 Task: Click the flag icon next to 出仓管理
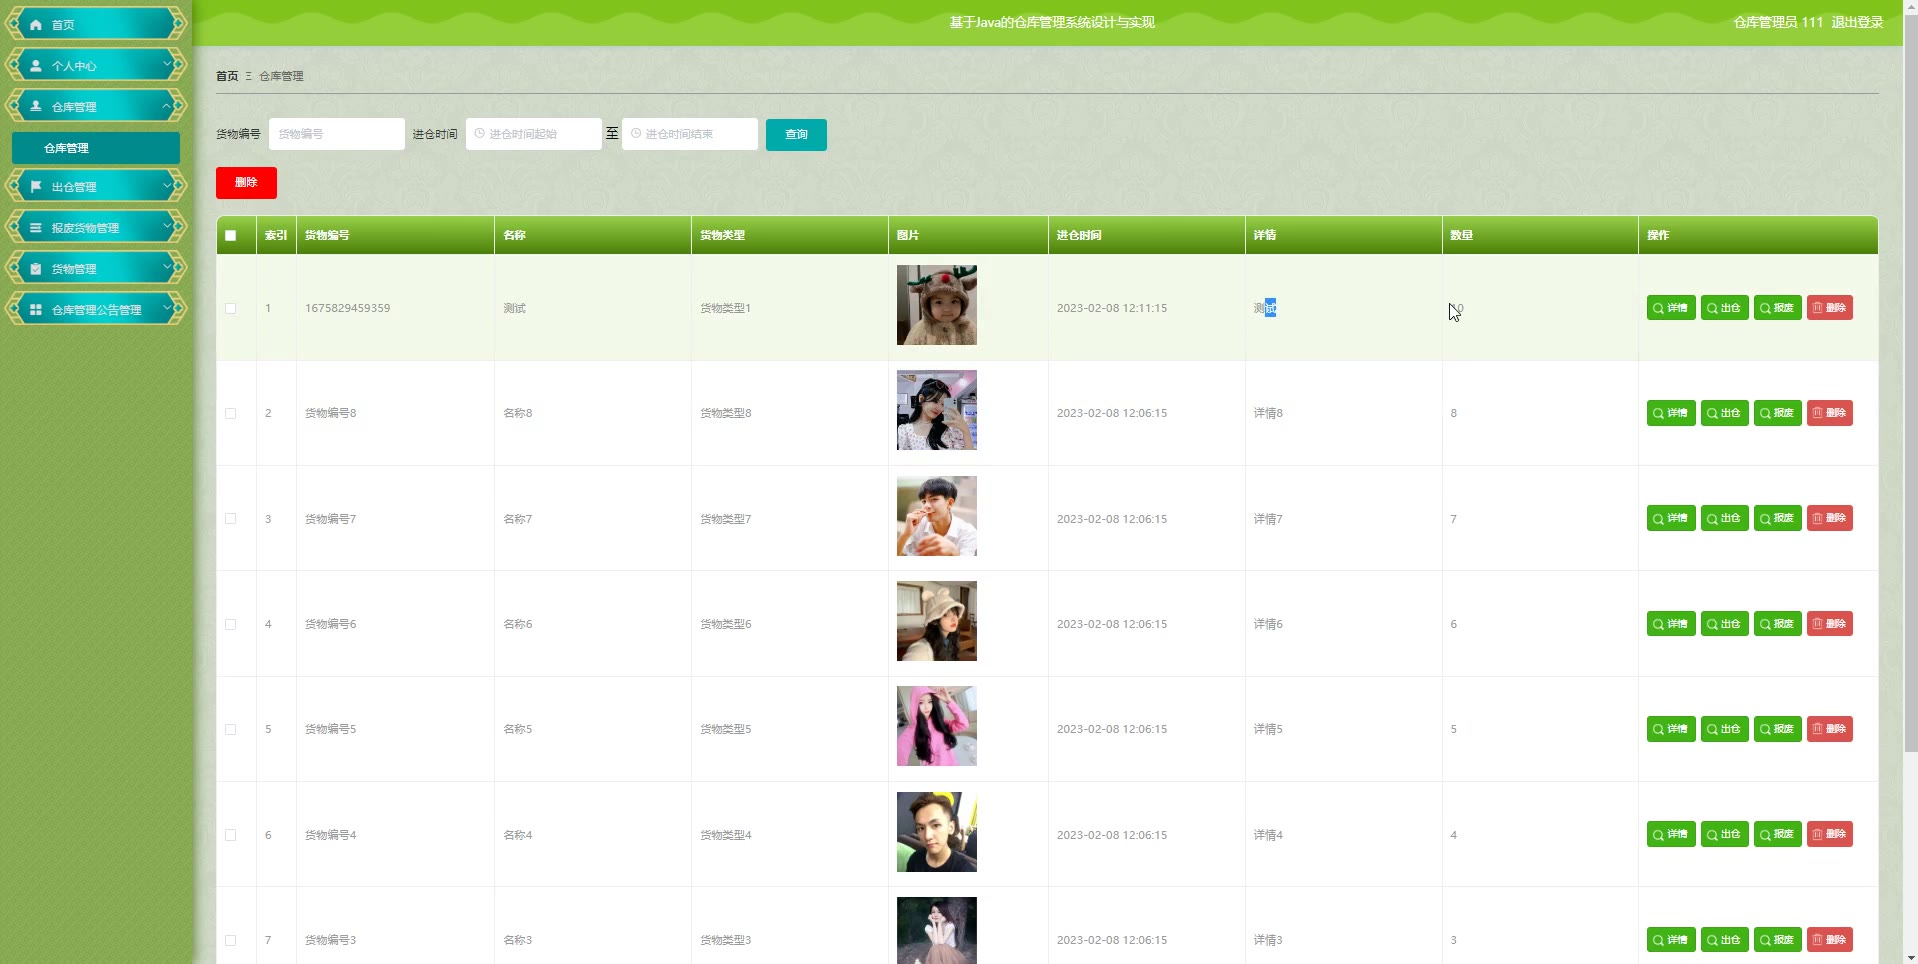tap(36, 187)
